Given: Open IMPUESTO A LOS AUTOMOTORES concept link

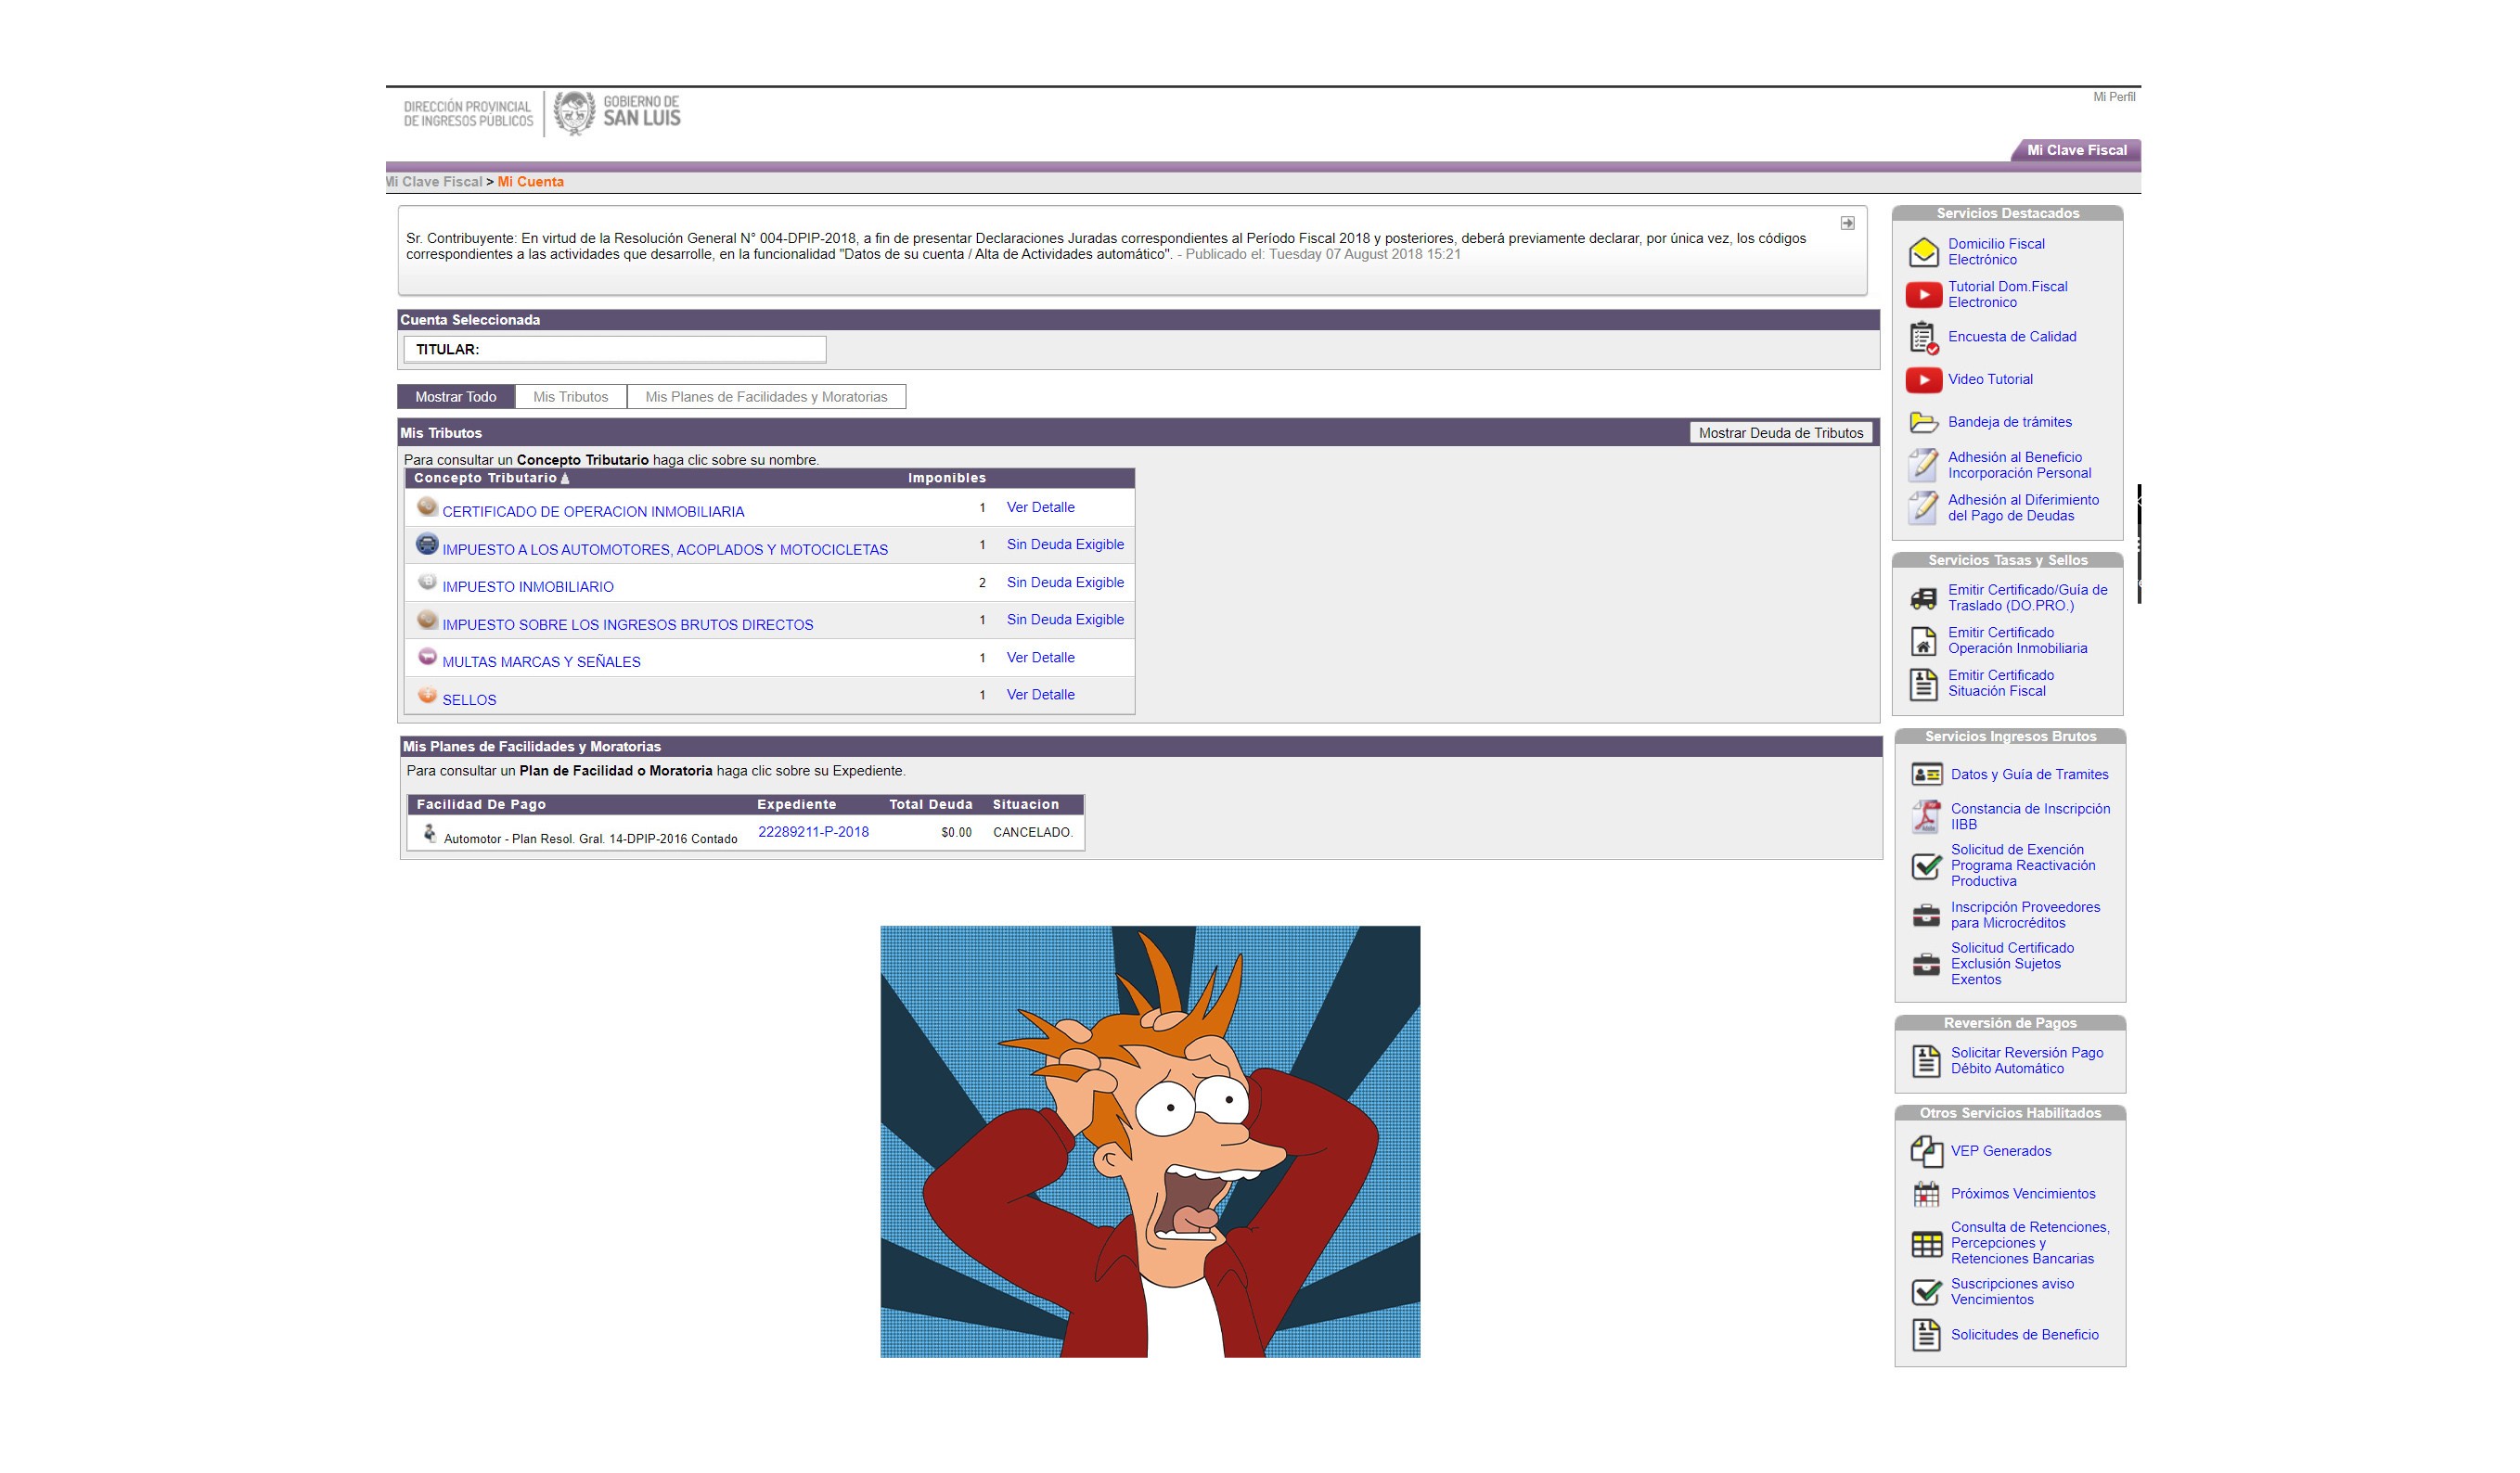Looking at the screenshot, I should (x=665, y=550).
